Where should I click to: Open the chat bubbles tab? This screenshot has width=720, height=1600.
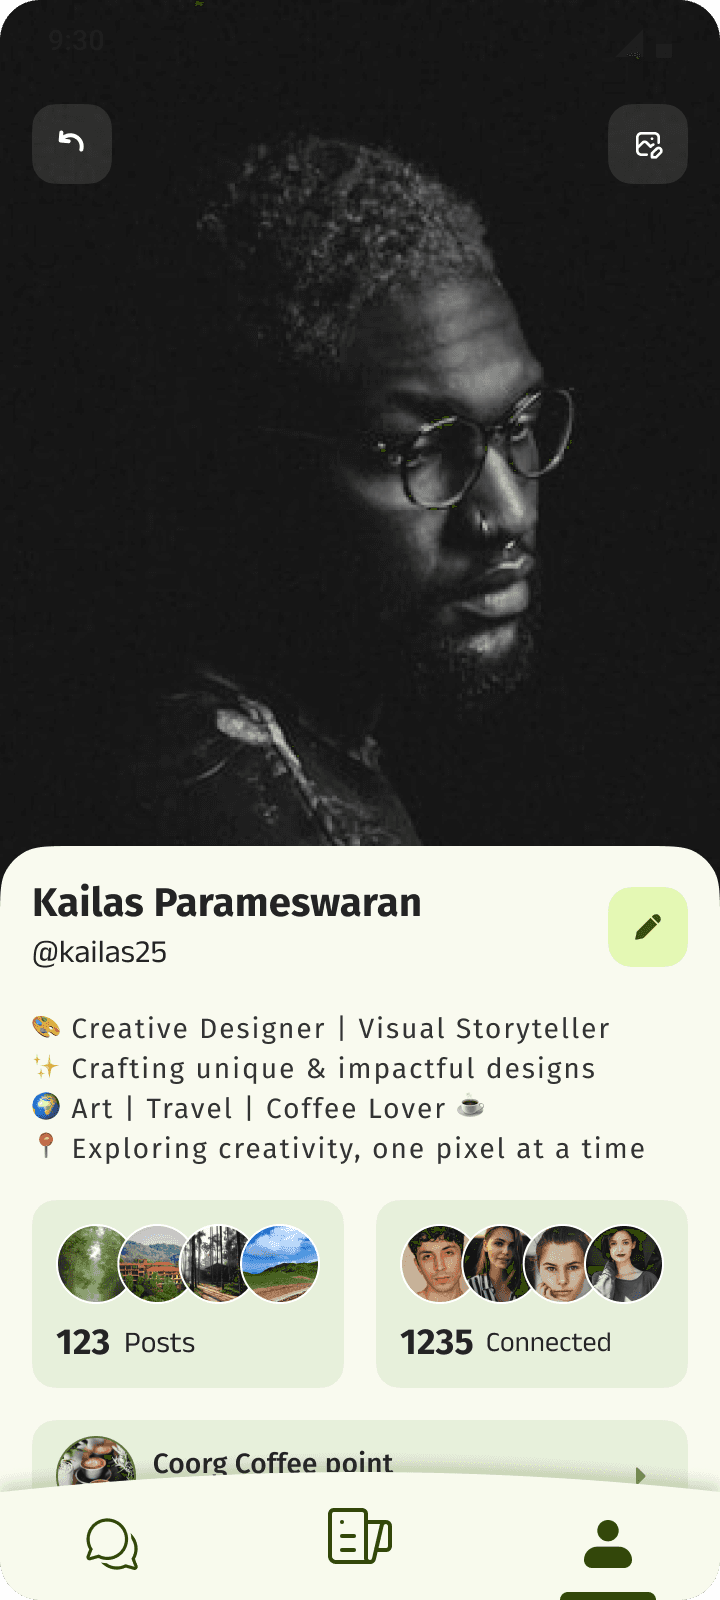click(112, 1542)
